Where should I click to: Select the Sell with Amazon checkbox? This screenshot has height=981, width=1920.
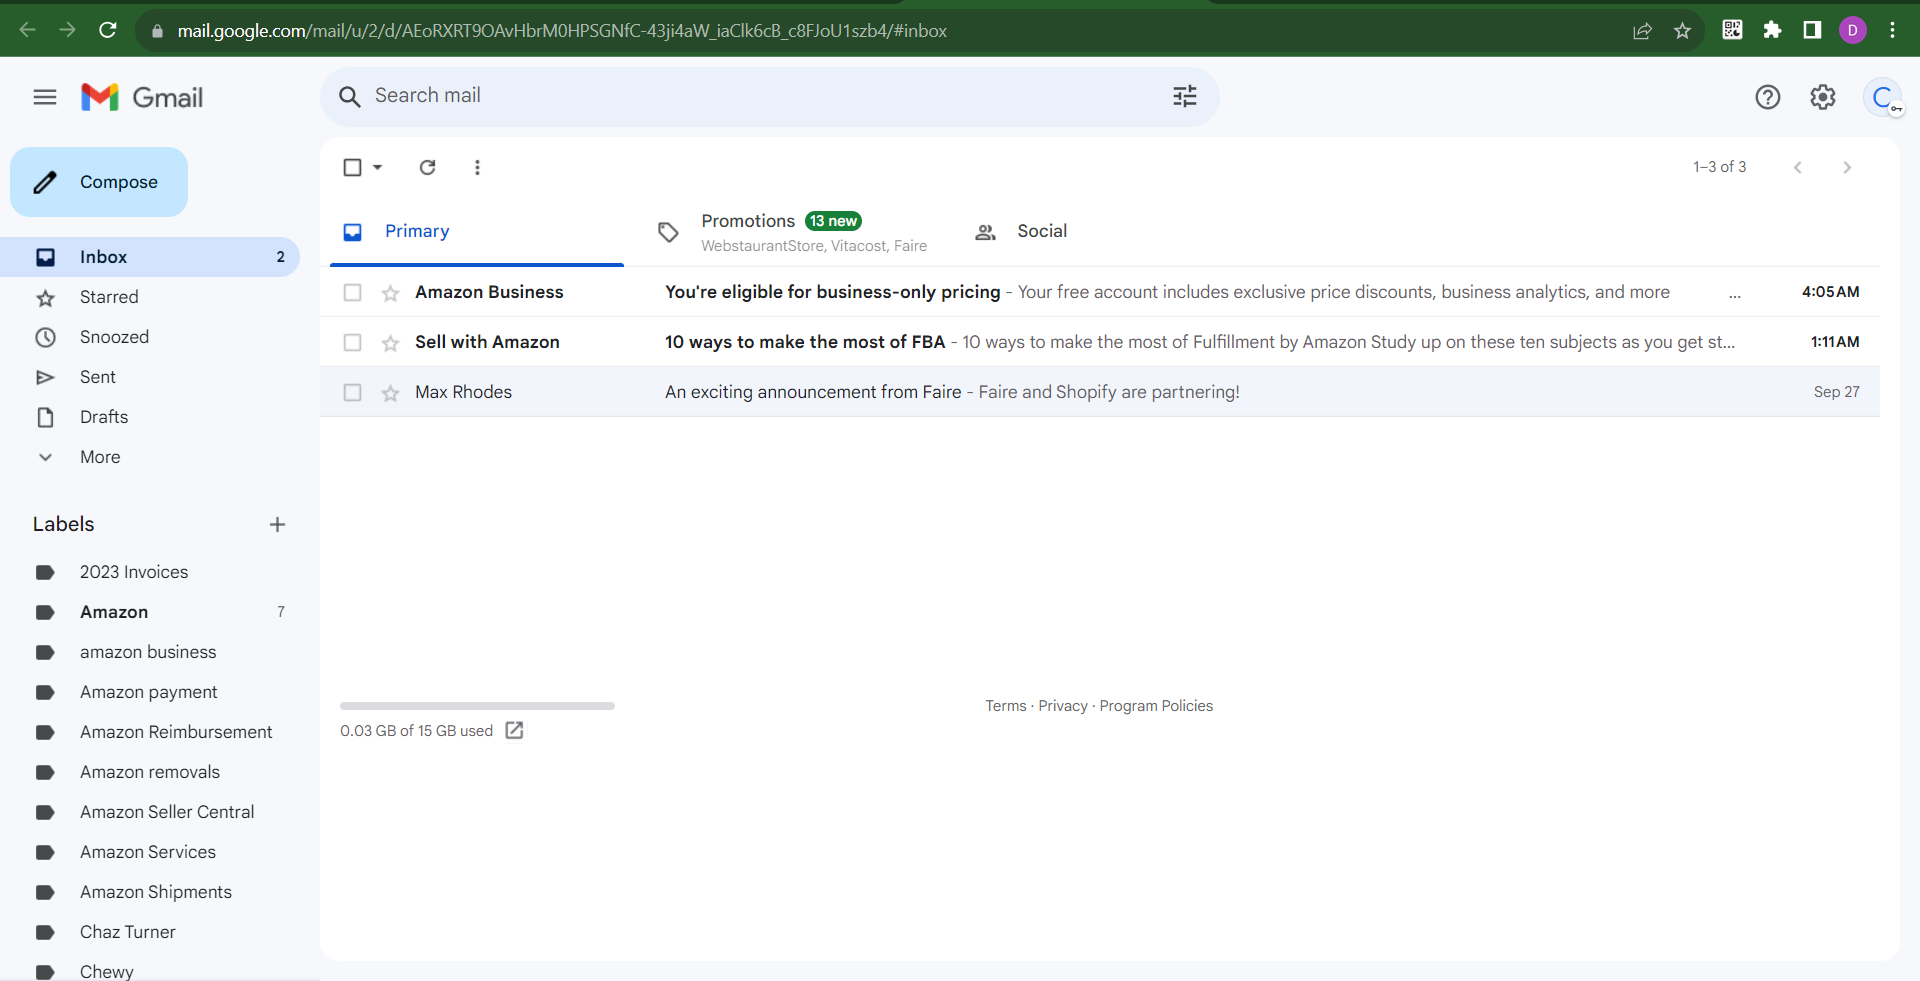point(352,342)
